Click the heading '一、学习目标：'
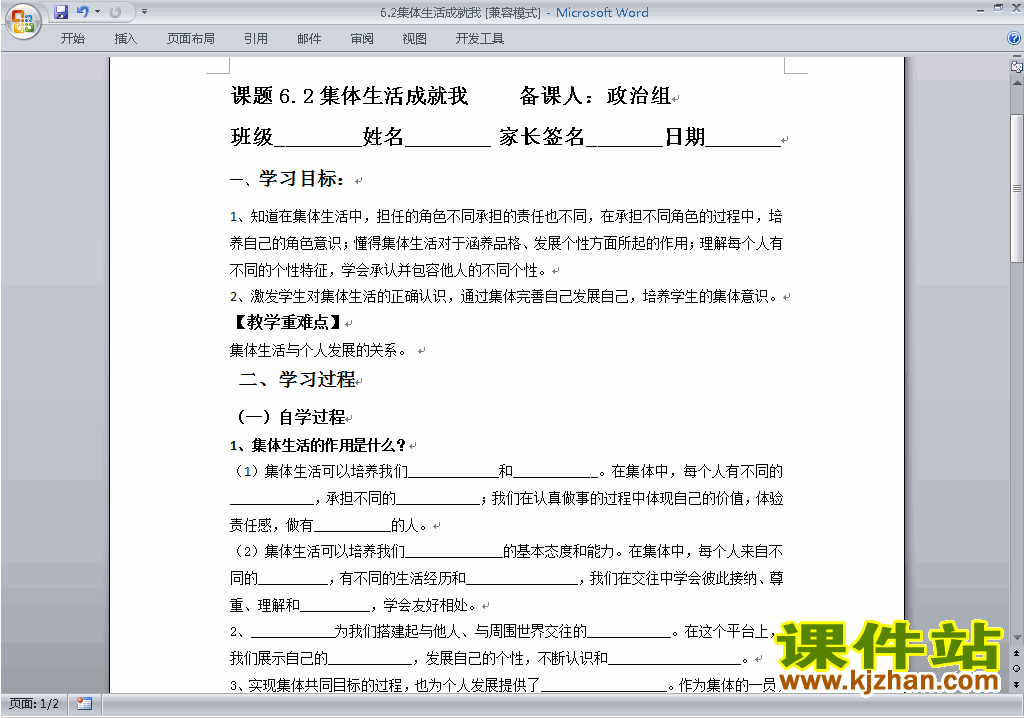 tap(287, 178)
